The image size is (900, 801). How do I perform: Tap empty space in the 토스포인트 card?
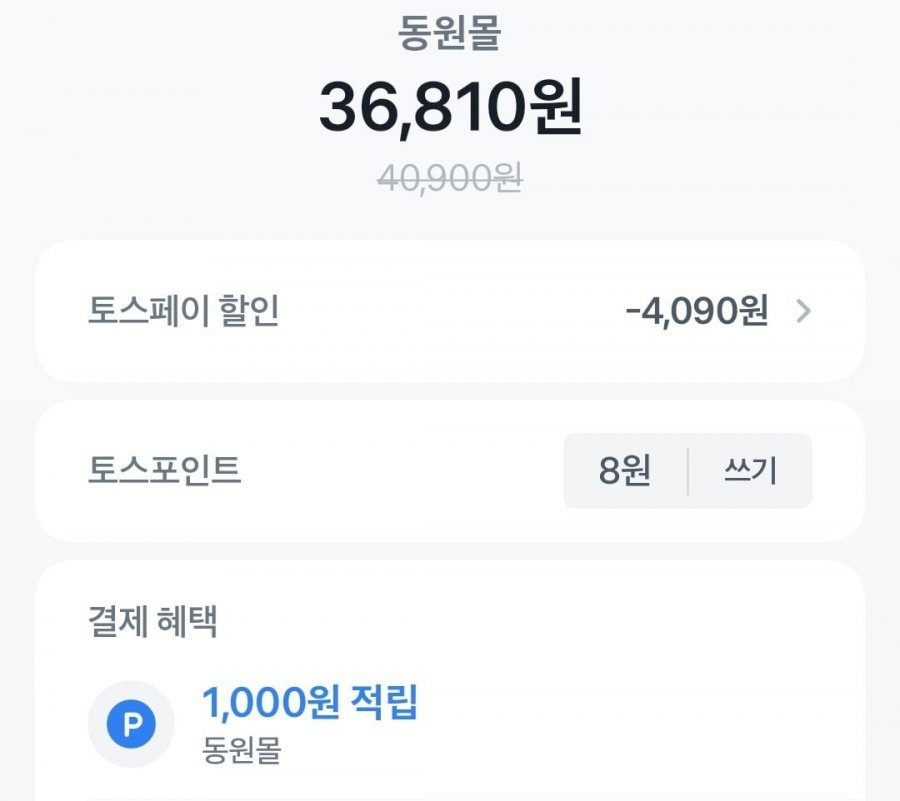point(402,471)
